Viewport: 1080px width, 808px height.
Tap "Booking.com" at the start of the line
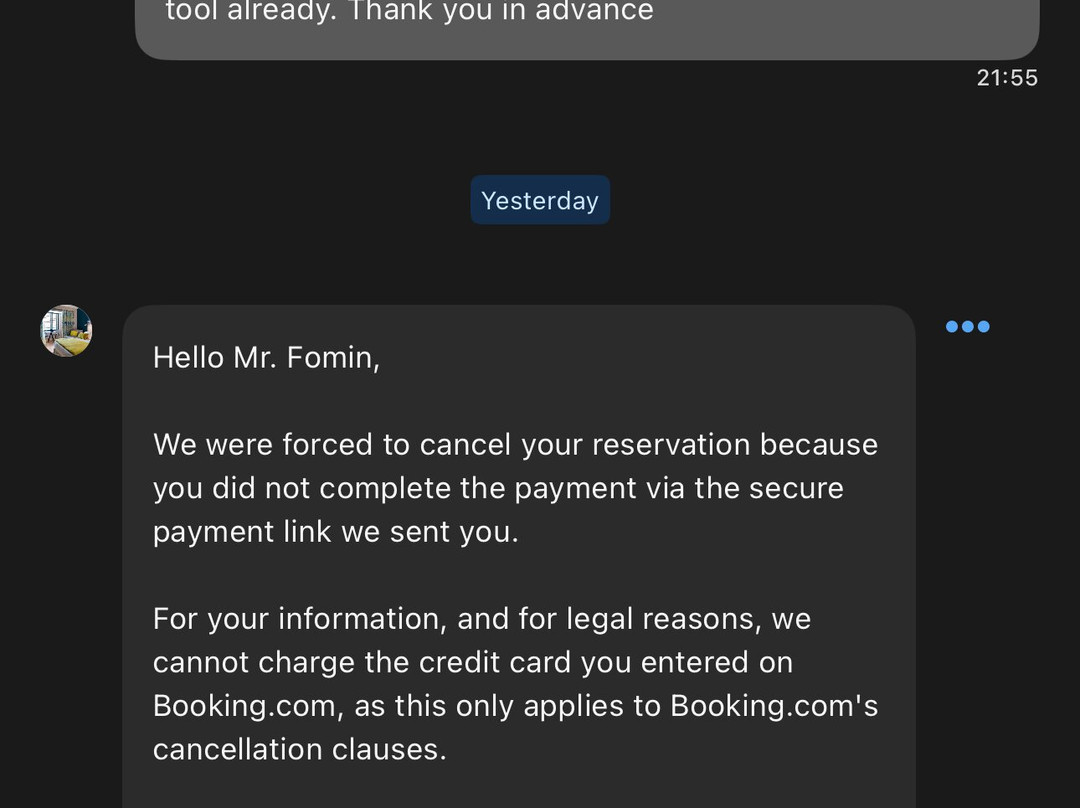click(244, 705)
